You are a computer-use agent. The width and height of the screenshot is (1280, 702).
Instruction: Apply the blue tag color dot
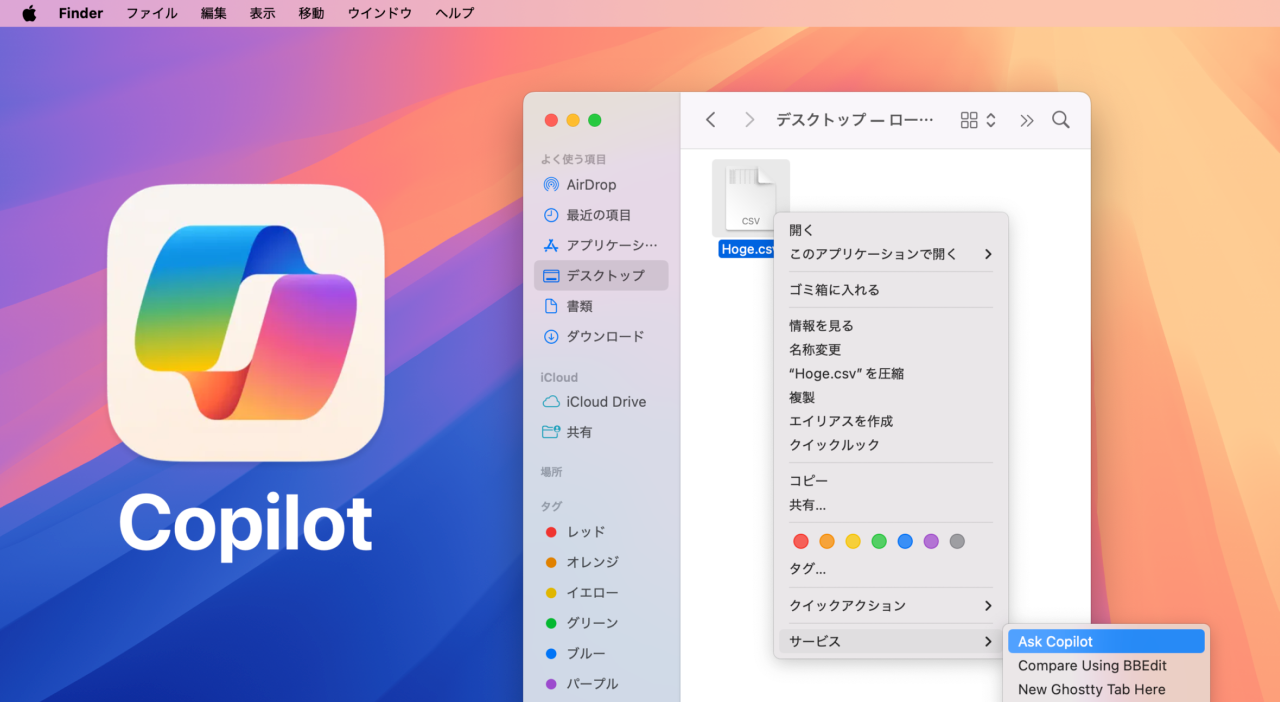click(x=905, y=541)
